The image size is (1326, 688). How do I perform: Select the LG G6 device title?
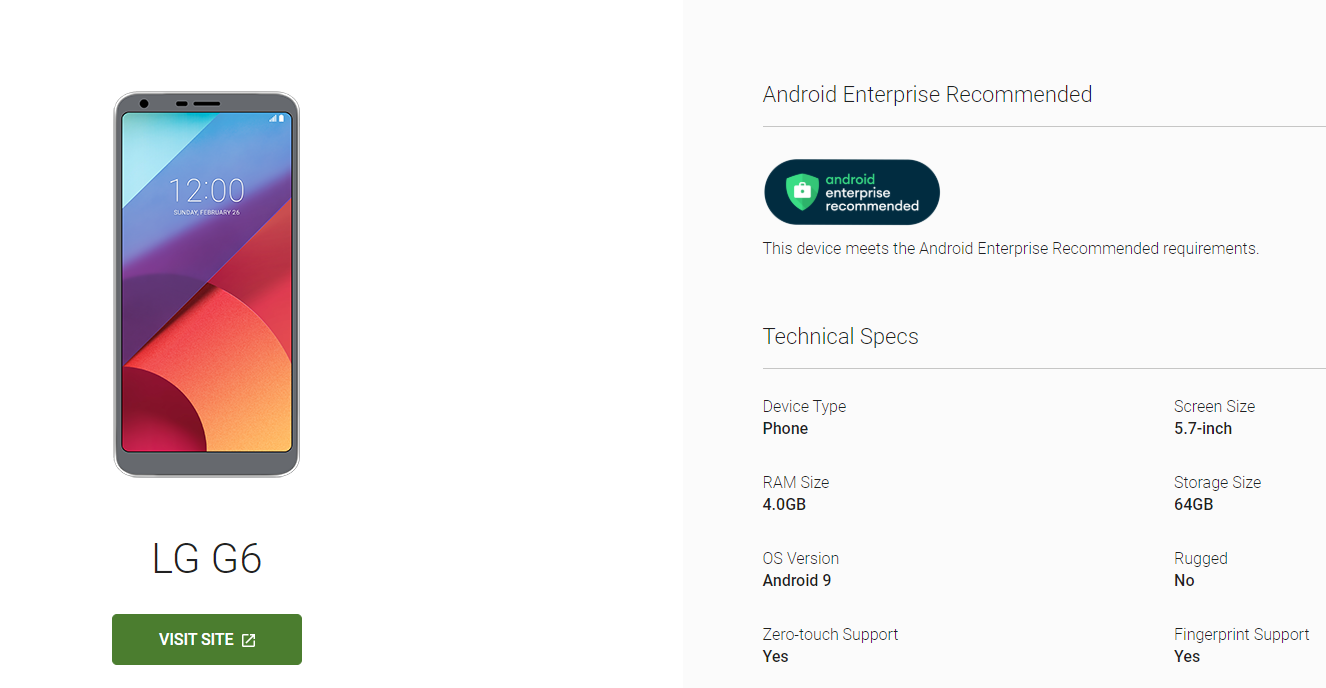click(207, 558)
